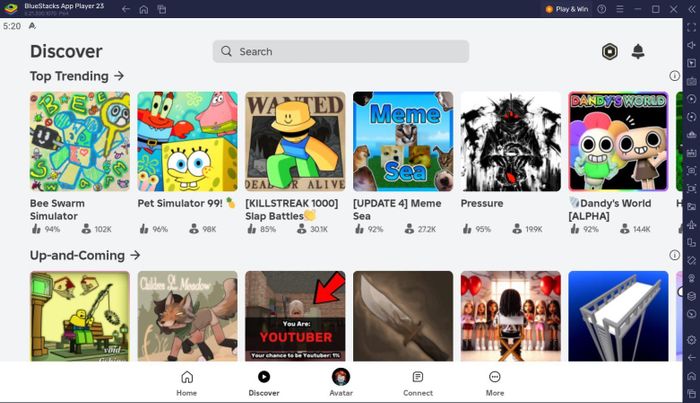Open the white bridge game thumbnail
This screenshot has height=403, width=700.
coord(618,316)
